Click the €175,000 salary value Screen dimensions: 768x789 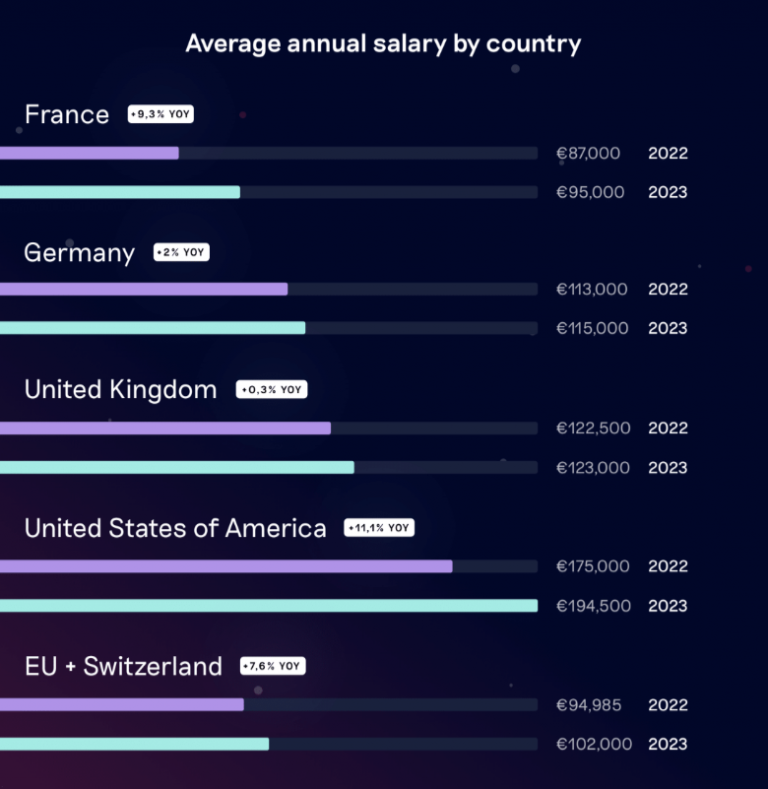pyautogui.click(x=593, y=566)
